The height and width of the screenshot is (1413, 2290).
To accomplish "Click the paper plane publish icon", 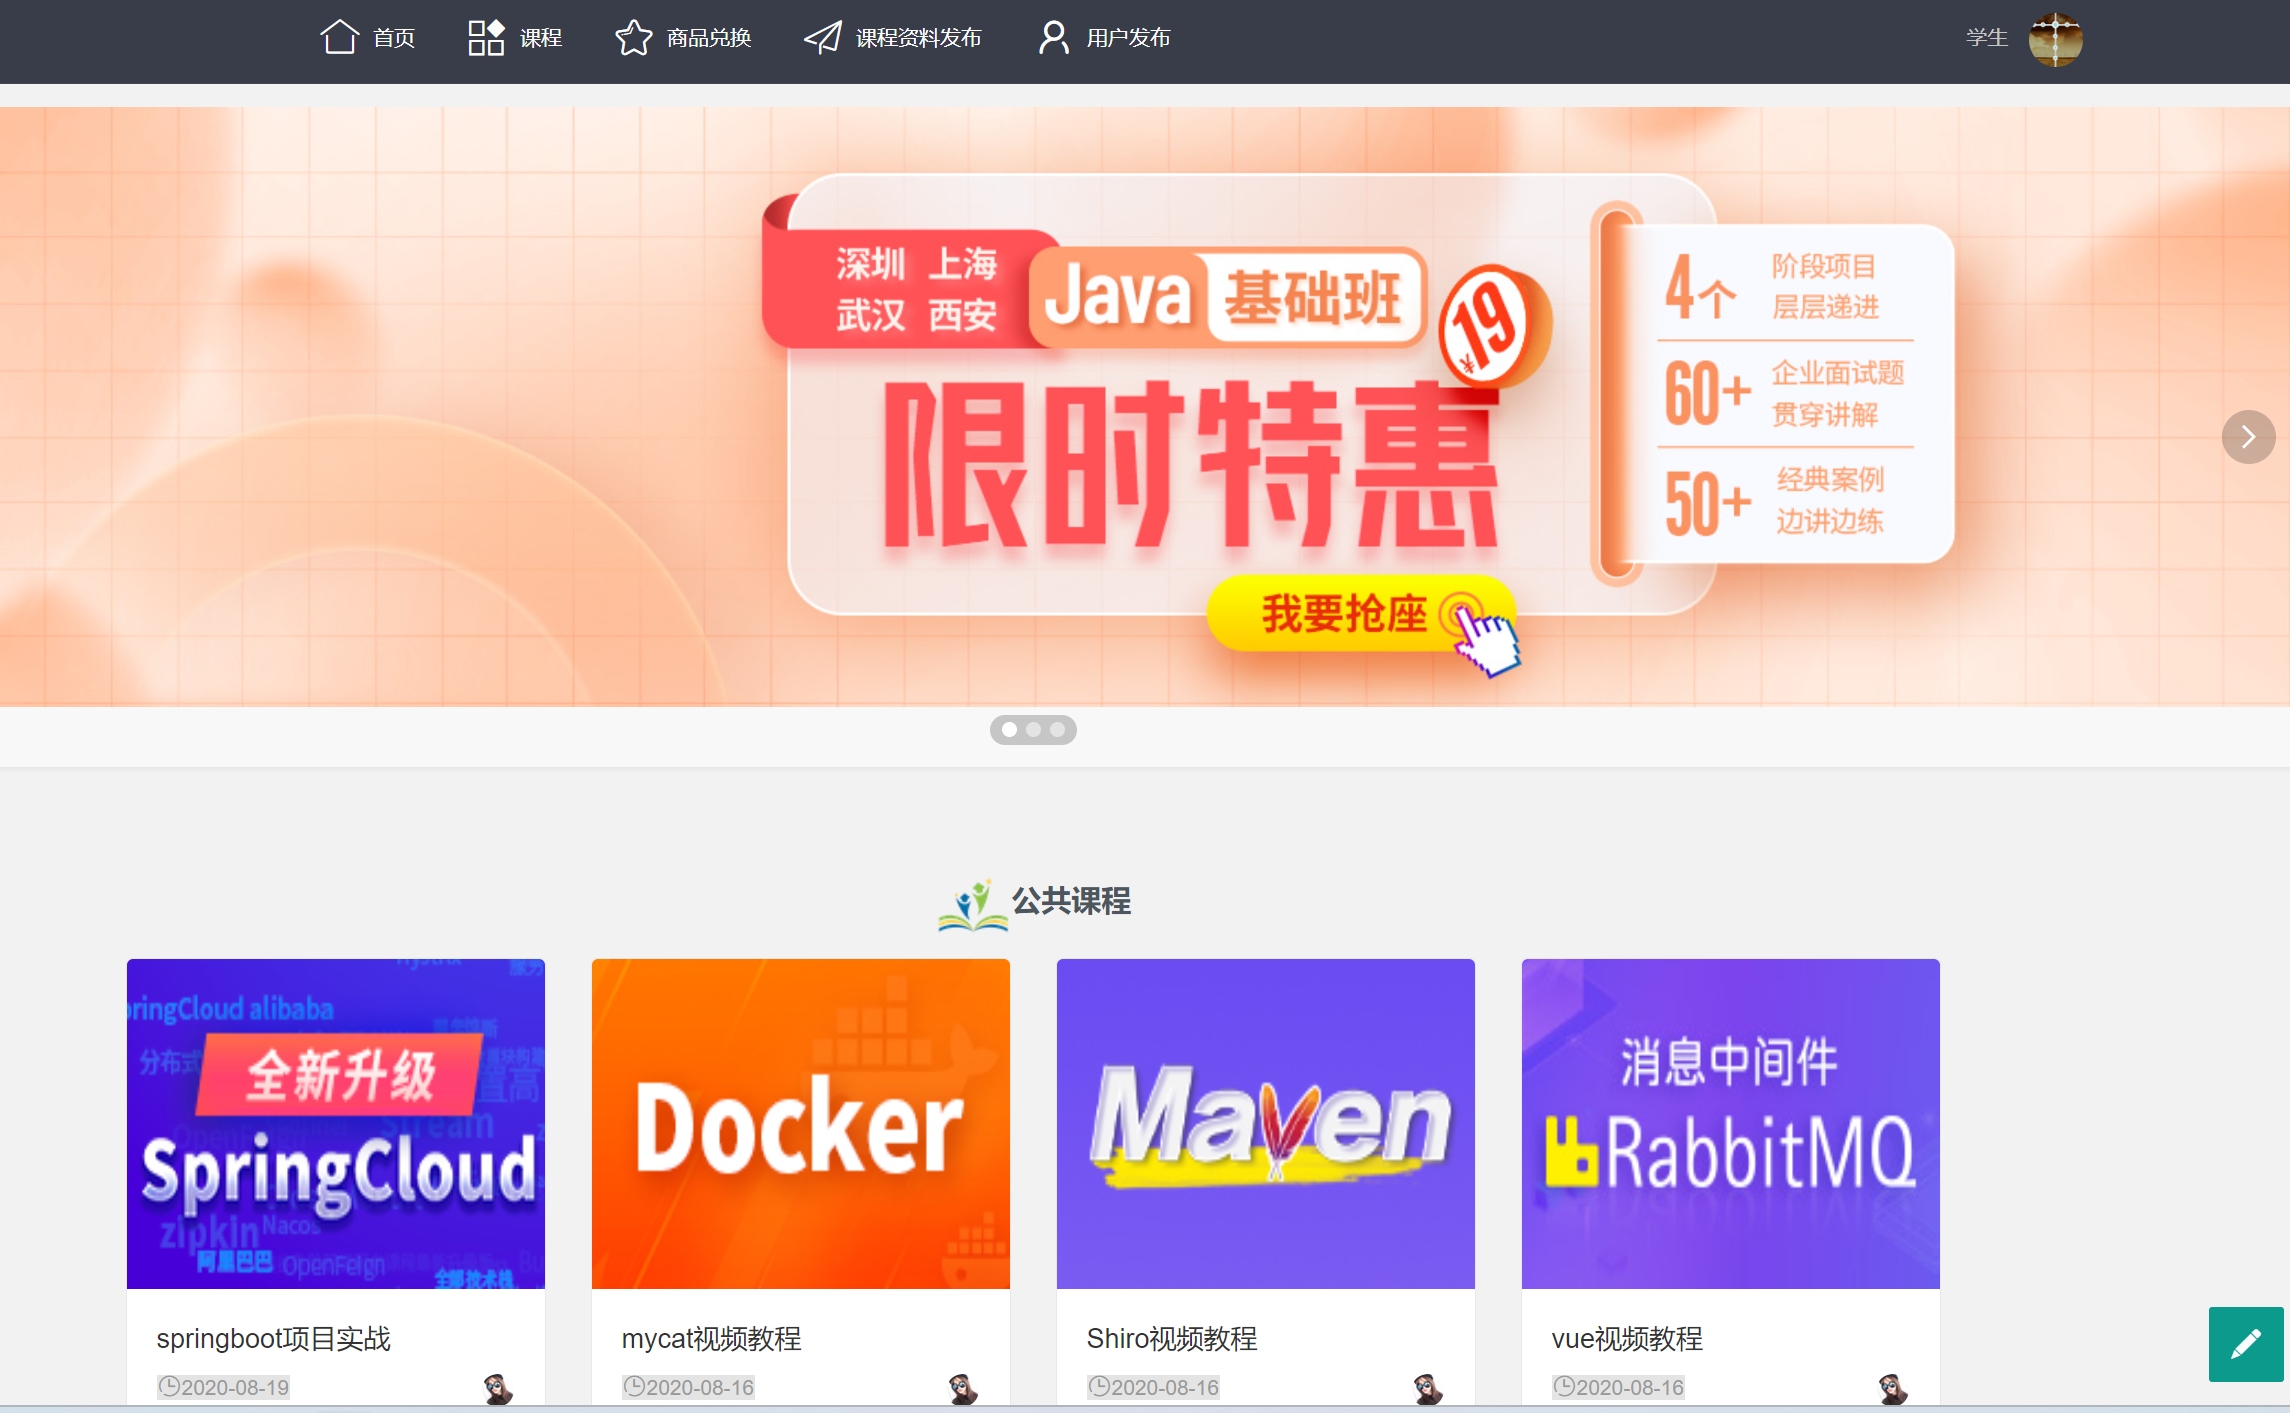I will (x=823, y=38).
